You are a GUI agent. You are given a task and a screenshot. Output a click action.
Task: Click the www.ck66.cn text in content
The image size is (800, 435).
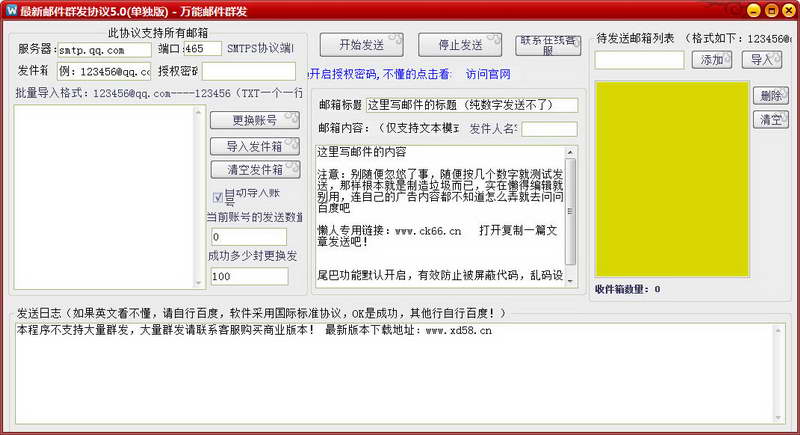428,231
